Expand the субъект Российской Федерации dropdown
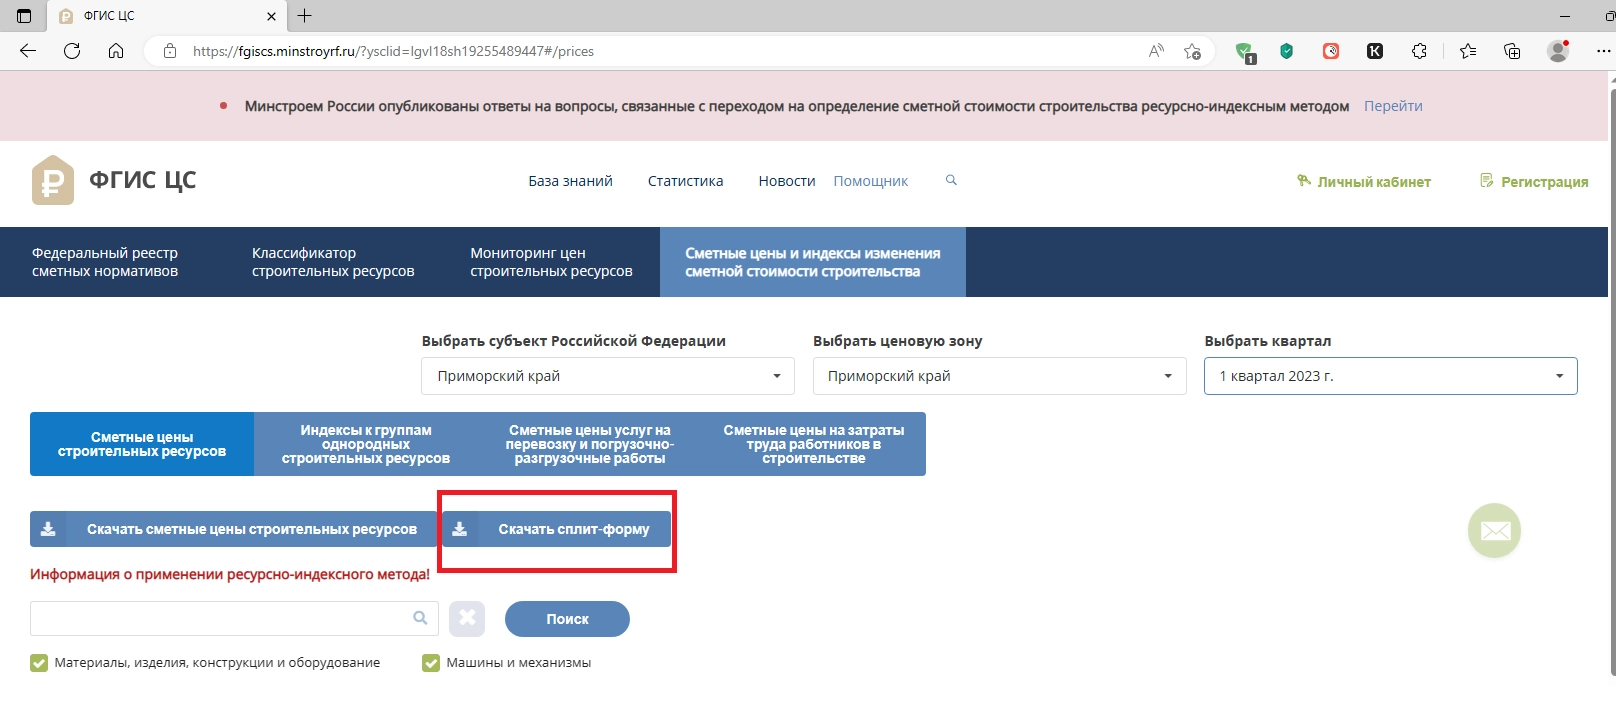Viewport: 1616px width, 726px height. (x=607, y=376)
